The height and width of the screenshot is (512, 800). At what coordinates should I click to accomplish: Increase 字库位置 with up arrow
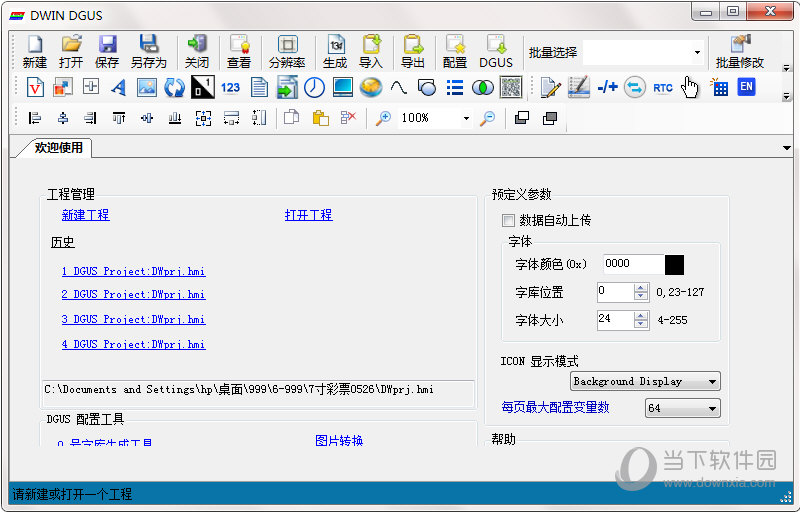[x=641, y=288]
